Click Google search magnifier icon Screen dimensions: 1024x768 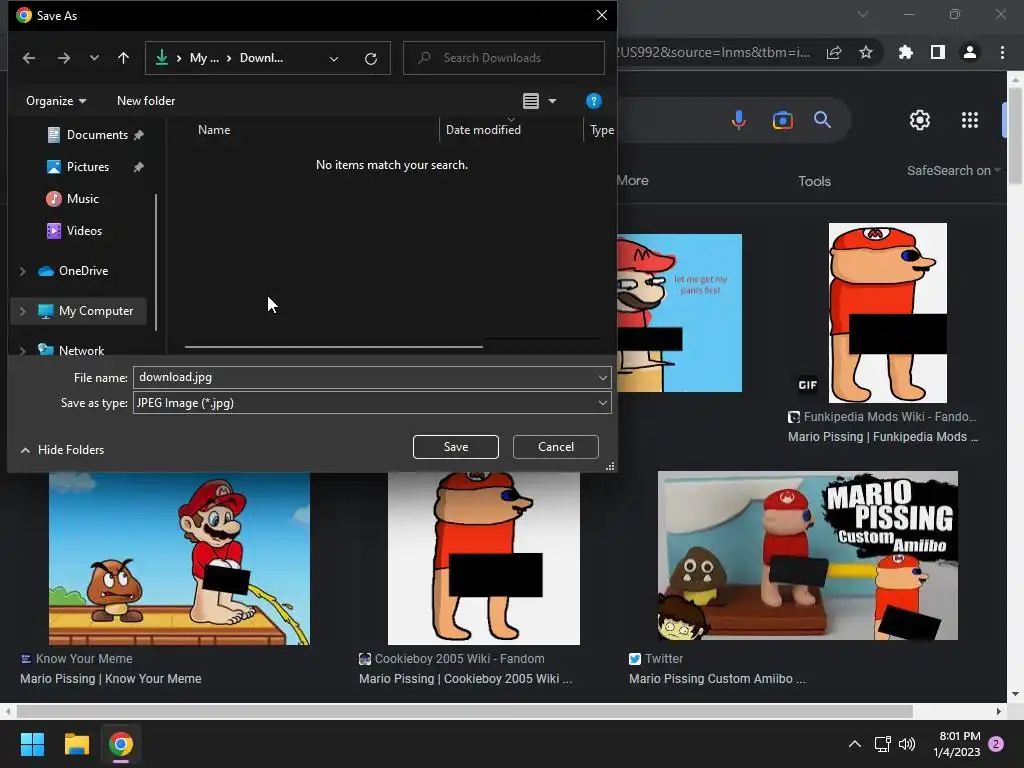[822, 120]
